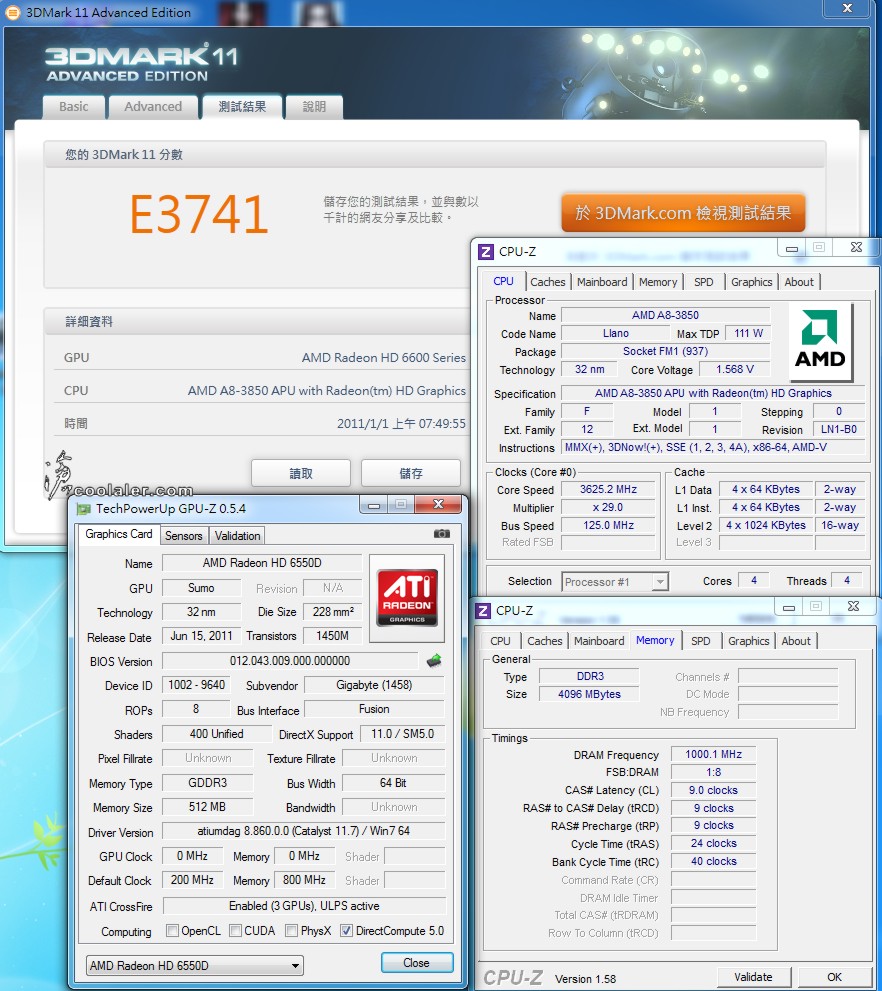The height and width of the screenshot is (991, 882).
Task: Switch to Sensors tab in GPU-Z
Action: (x=183, y=535)
